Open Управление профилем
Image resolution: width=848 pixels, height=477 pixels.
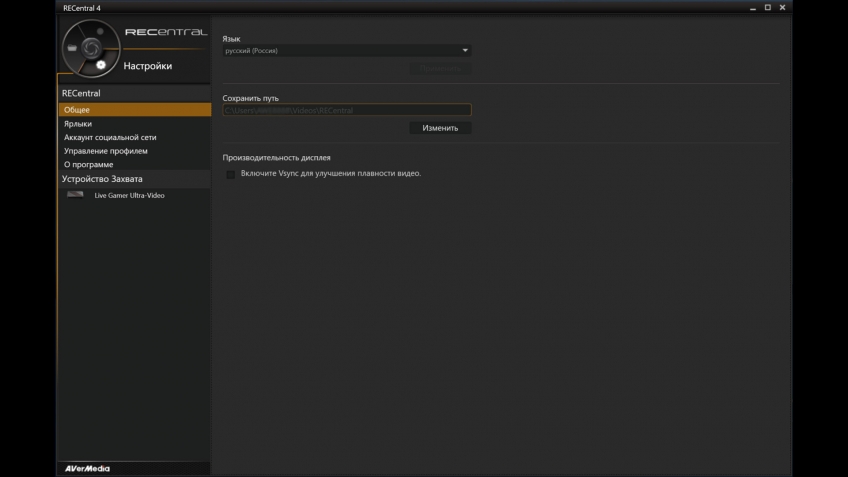coord(105,151)
